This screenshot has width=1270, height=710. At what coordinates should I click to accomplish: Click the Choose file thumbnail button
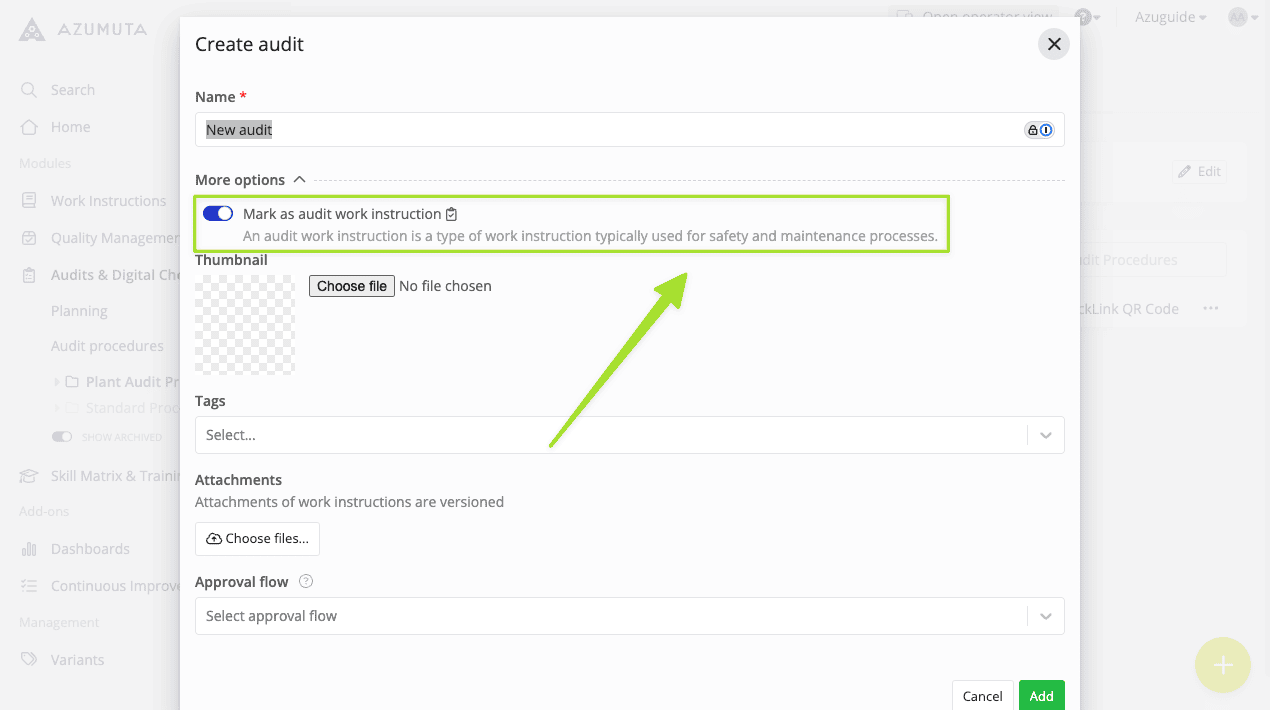351,286
